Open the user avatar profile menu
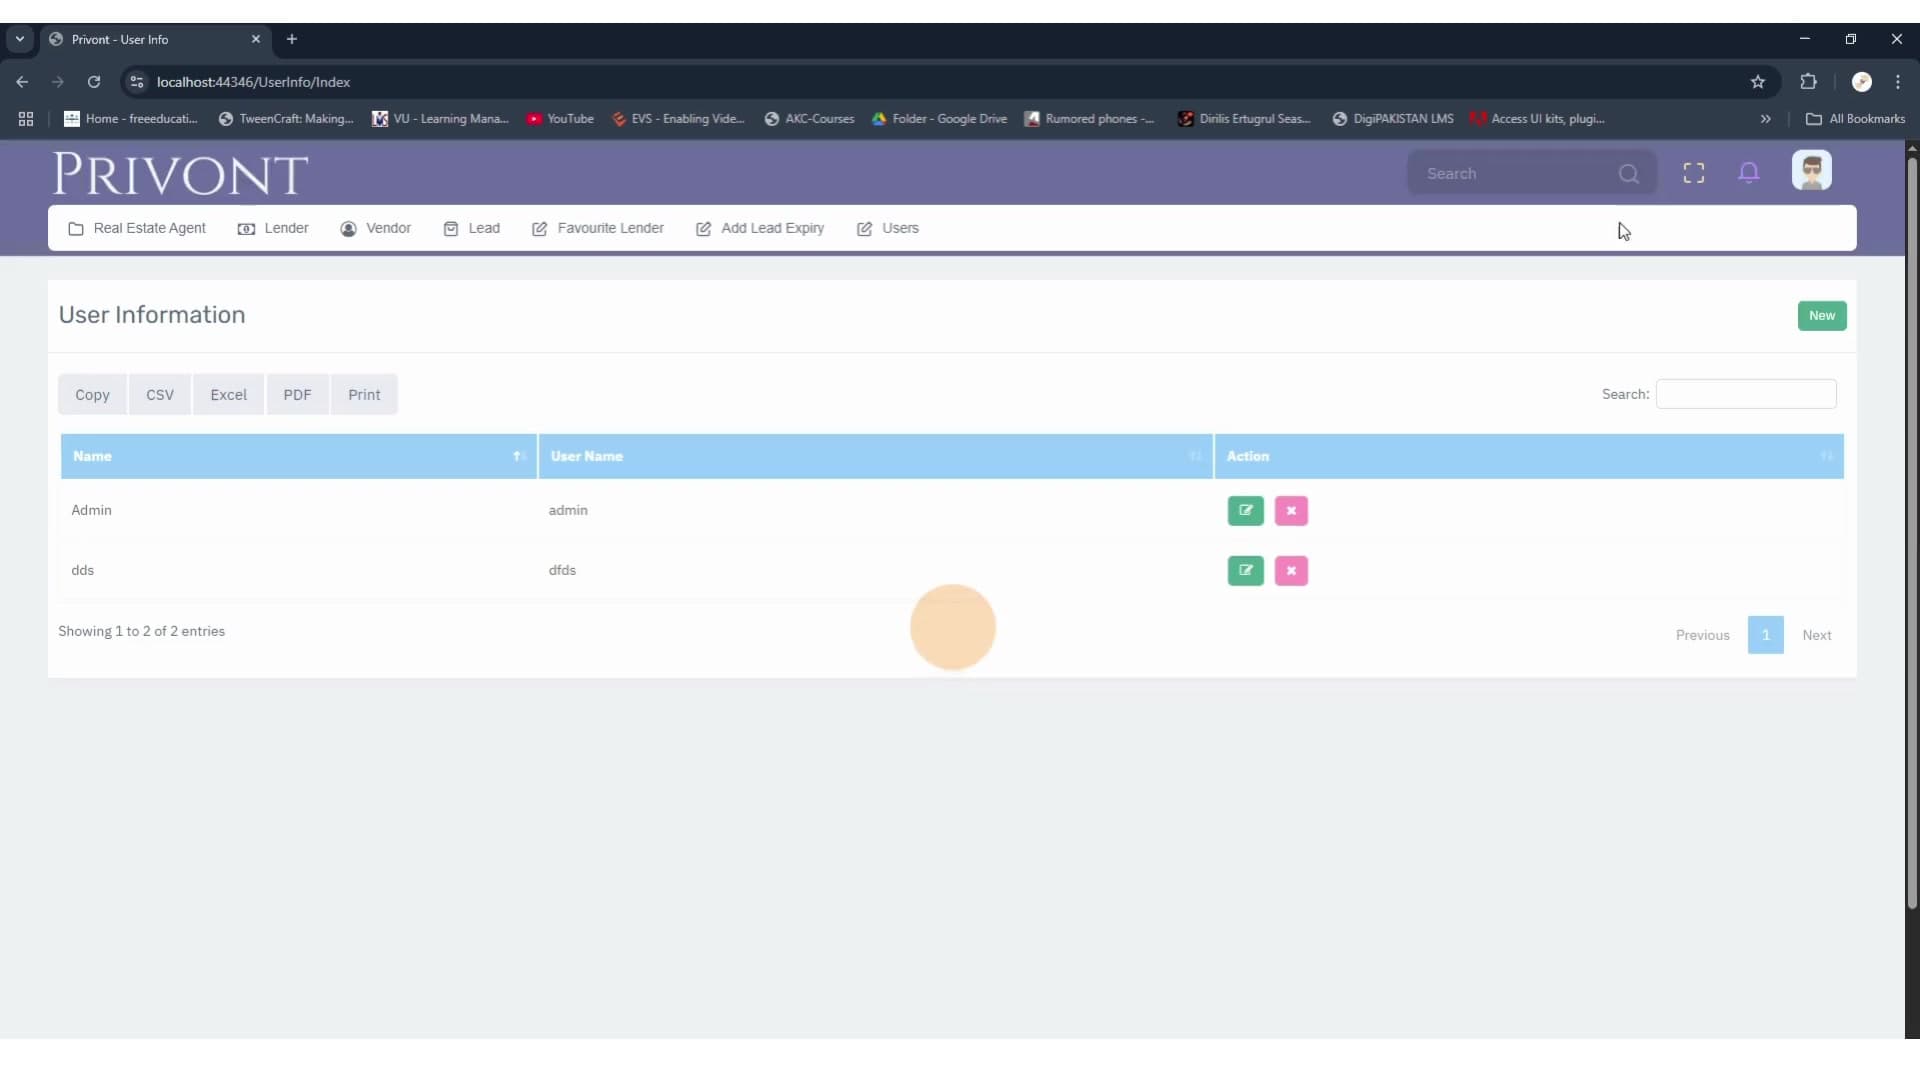1920x1080 pixels. coord(1811,171)
